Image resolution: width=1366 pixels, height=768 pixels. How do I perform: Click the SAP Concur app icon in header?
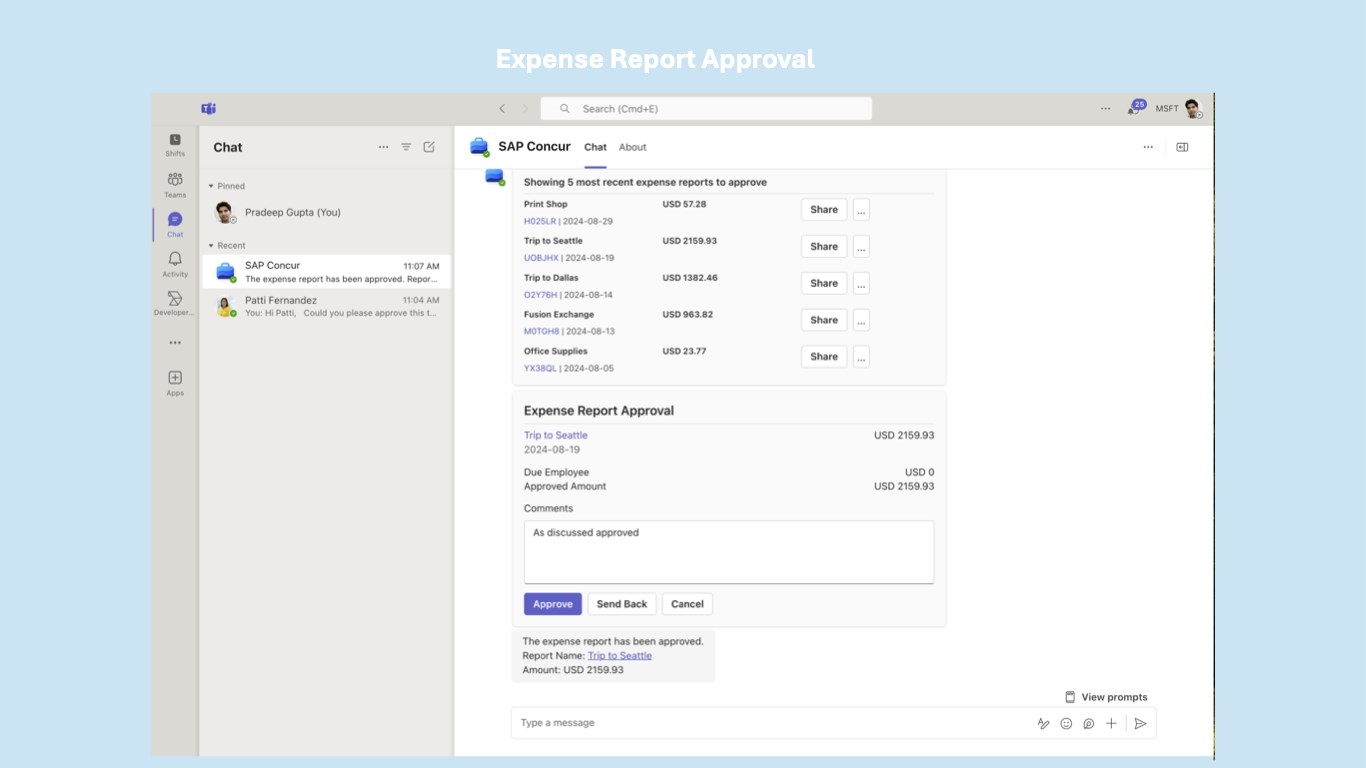[x=480, y=147]
